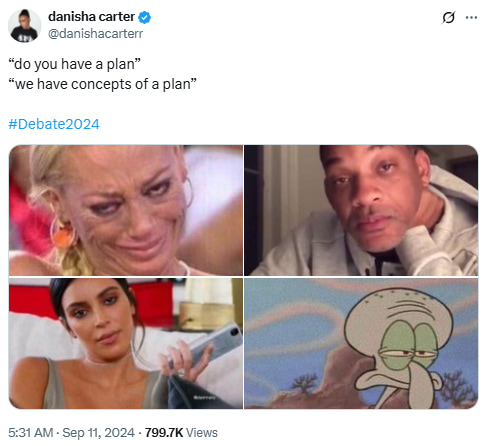
Task: Open the Squidward cartoon image
Action: 361,343
